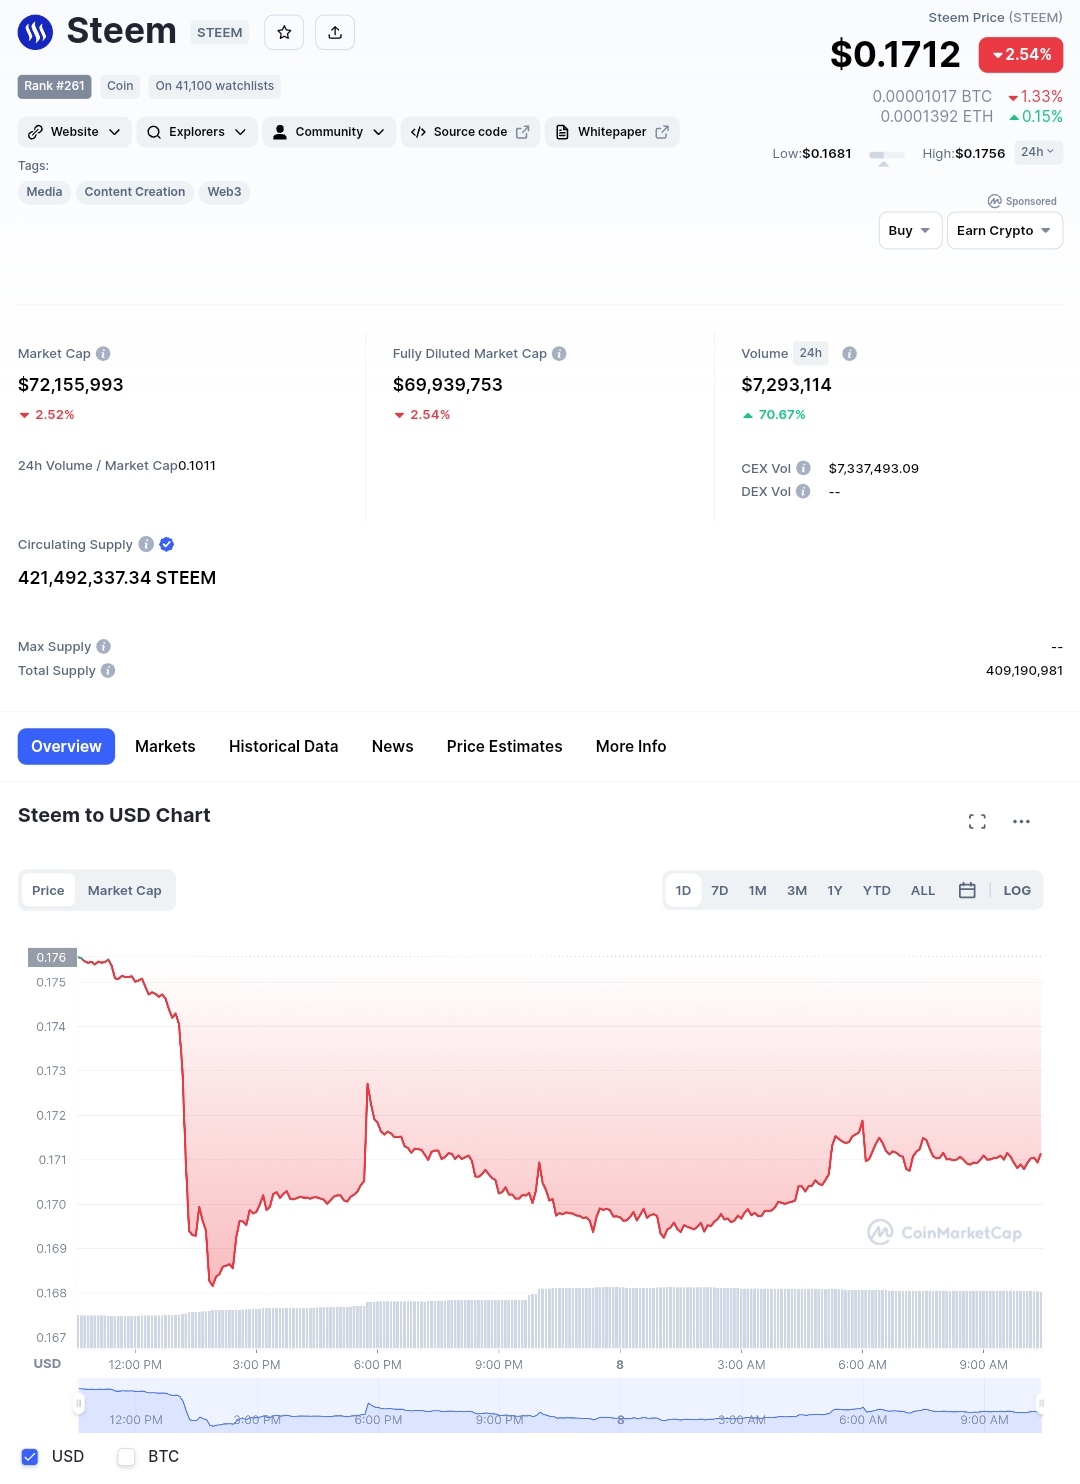Open info icon next to Market Cap
The image size is (1080, 1484).
pyautogui.click(x=103, y=354)
